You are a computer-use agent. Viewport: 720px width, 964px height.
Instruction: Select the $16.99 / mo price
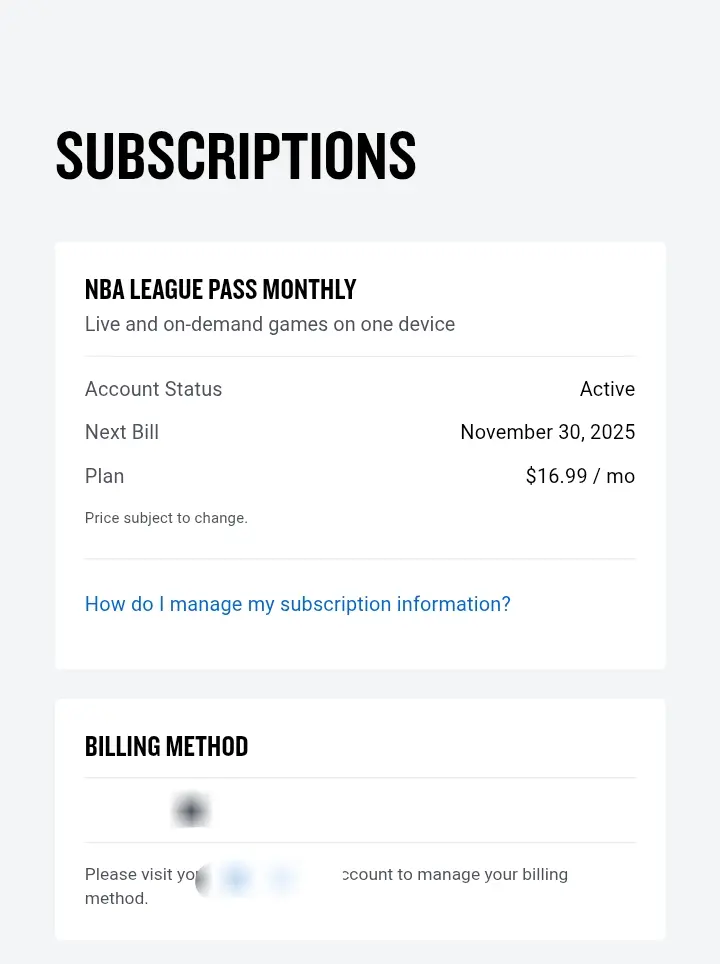coord(580,476)
